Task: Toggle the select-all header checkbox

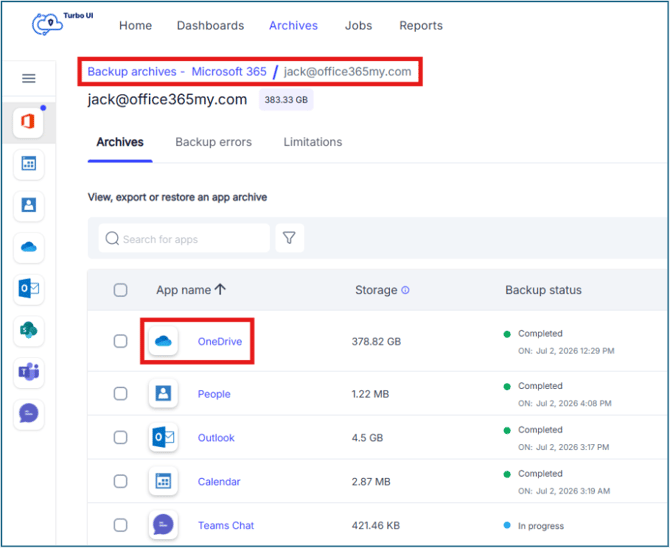Action: pos(120,290)
